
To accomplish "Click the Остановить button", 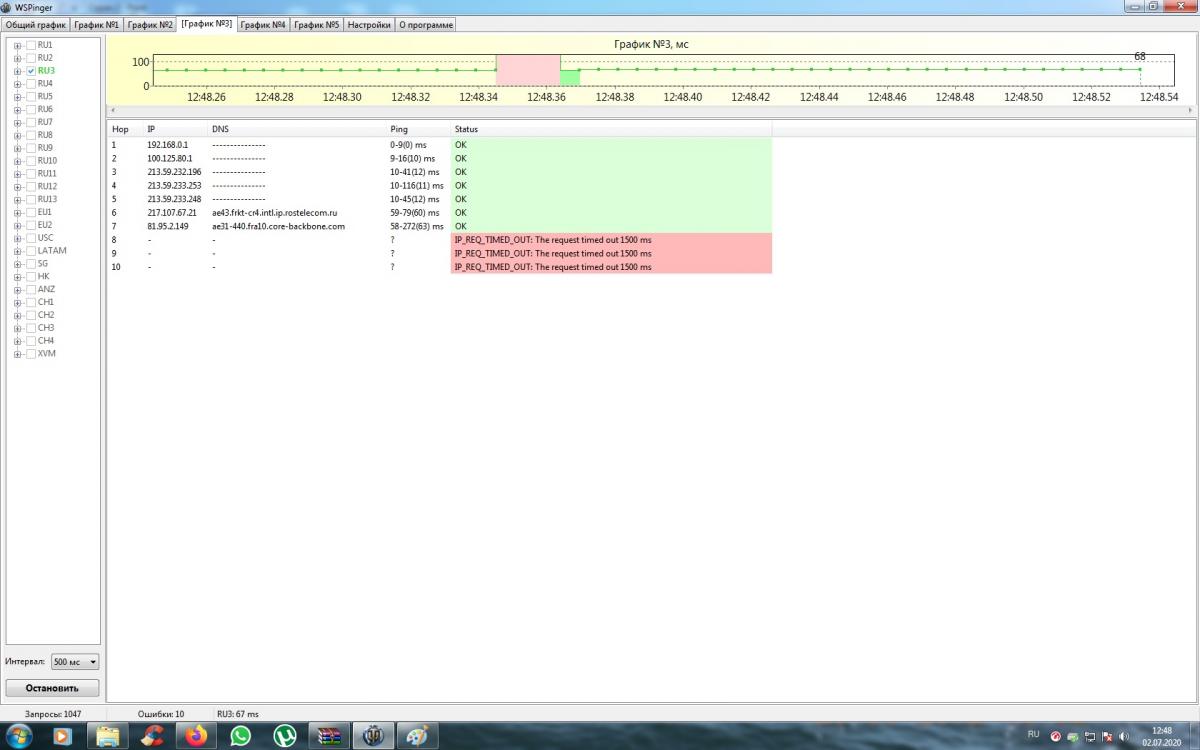I will [52, 688].
